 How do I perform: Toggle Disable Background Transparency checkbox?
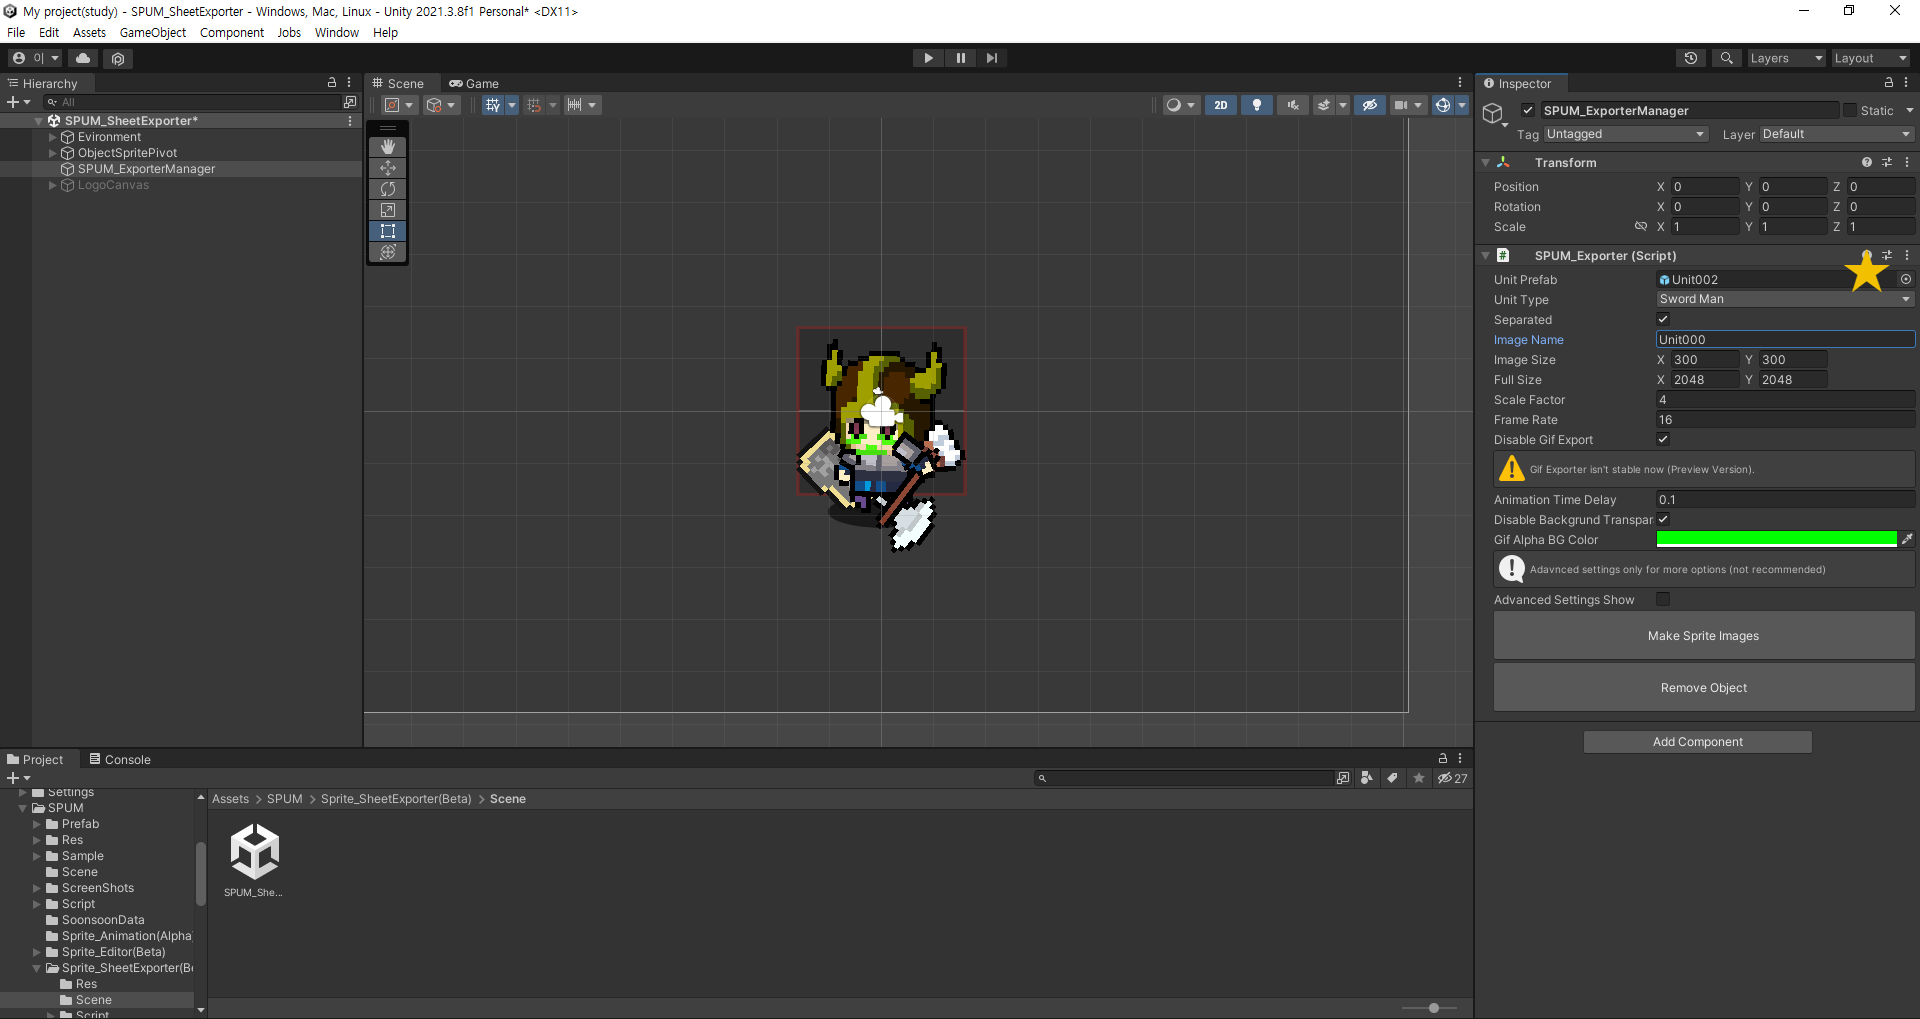click(x=1663, y=520)
